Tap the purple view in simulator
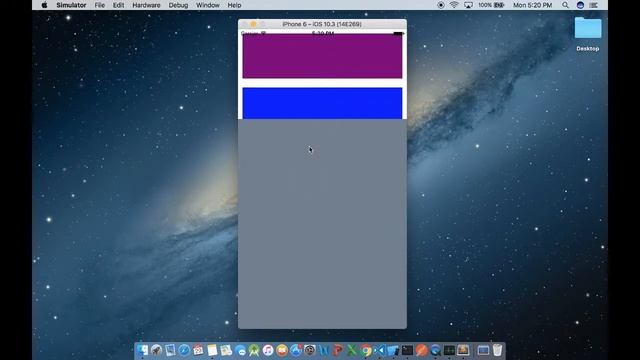 click(x=322, y=56)
